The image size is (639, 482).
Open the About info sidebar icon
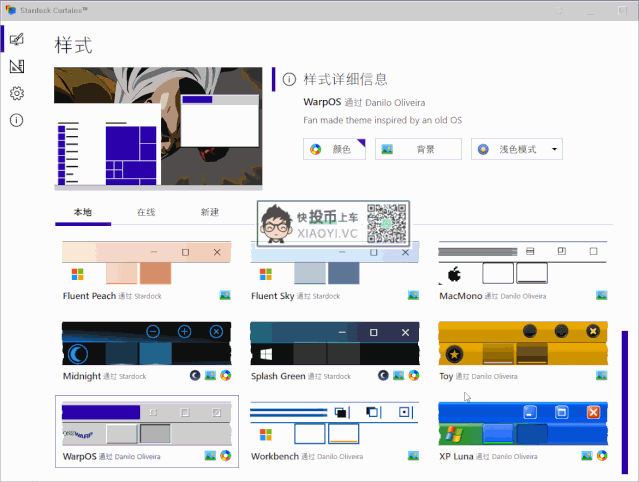[17, 120]
